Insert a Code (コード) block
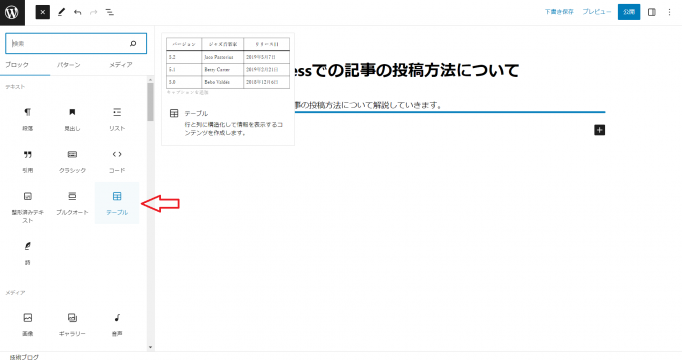The height and width of the screenshot is (360, 682). point(117,161)
